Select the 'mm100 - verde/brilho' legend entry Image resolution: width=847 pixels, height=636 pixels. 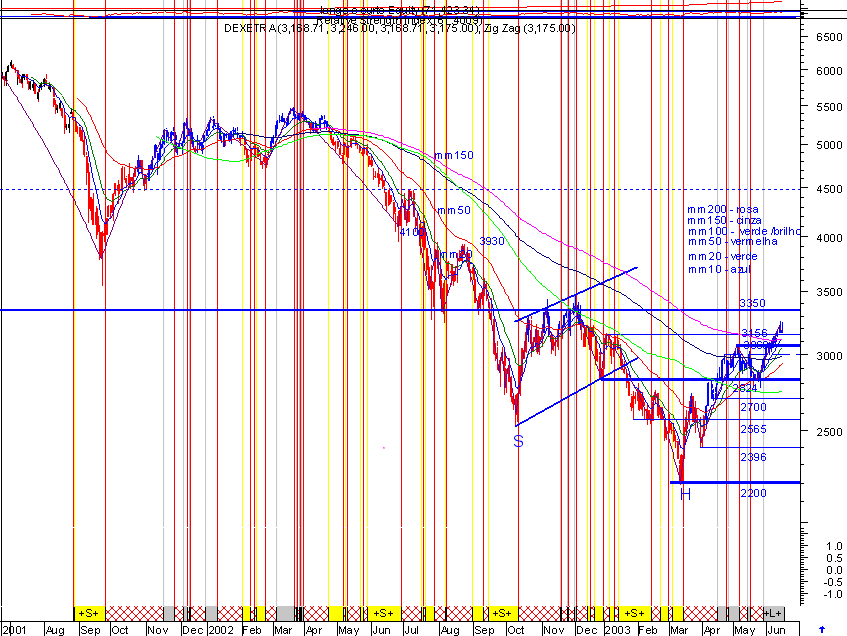click(744, 231)
